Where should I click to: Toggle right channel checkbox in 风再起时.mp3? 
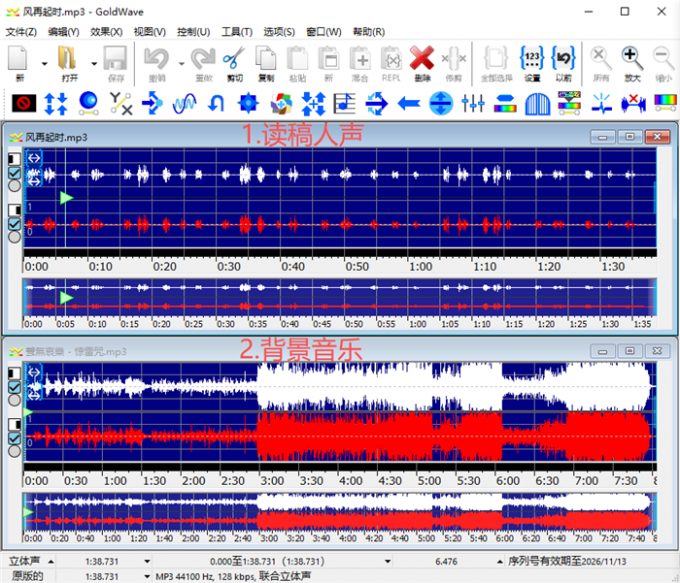pos(14,224)
